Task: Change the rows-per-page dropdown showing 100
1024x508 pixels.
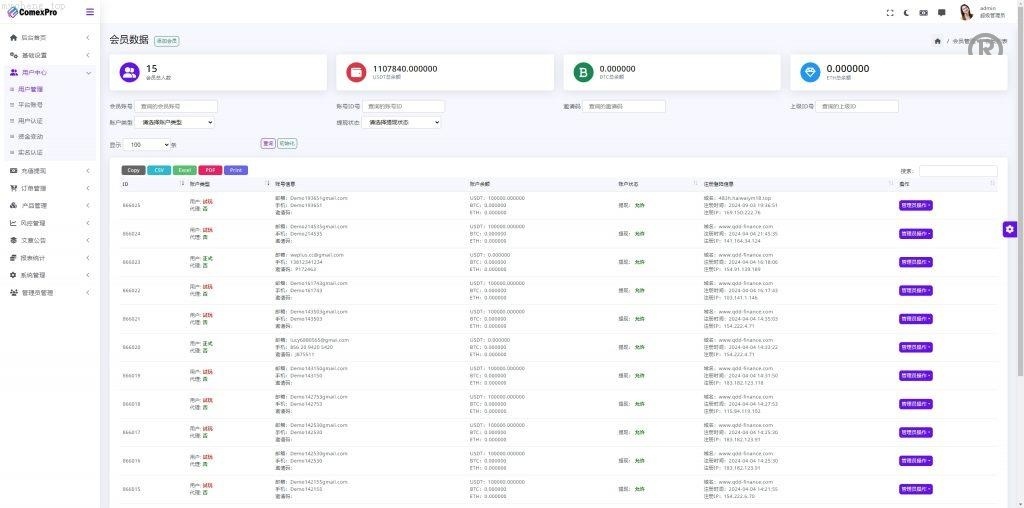Action: [148, 145]
